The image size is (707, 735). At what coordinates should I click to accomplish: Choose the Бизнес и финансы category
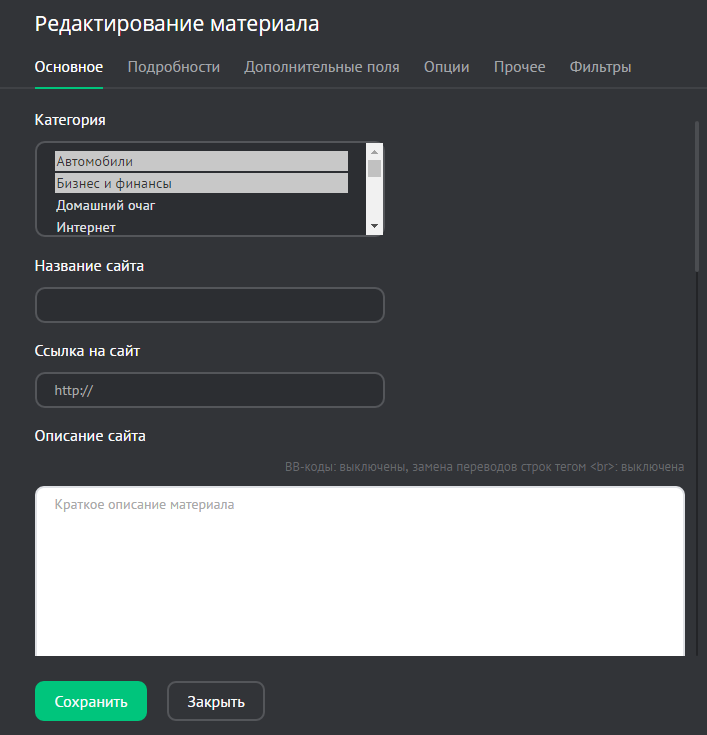pos(200,184)
